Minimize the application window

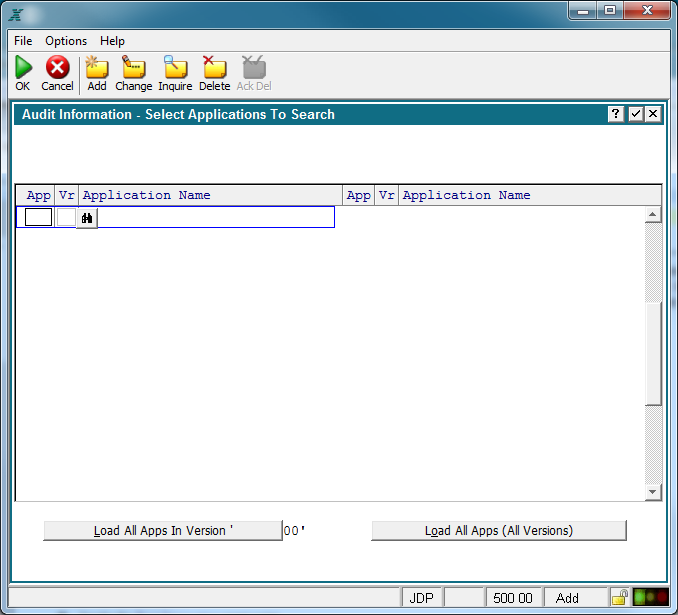click(x=583, y=10)
